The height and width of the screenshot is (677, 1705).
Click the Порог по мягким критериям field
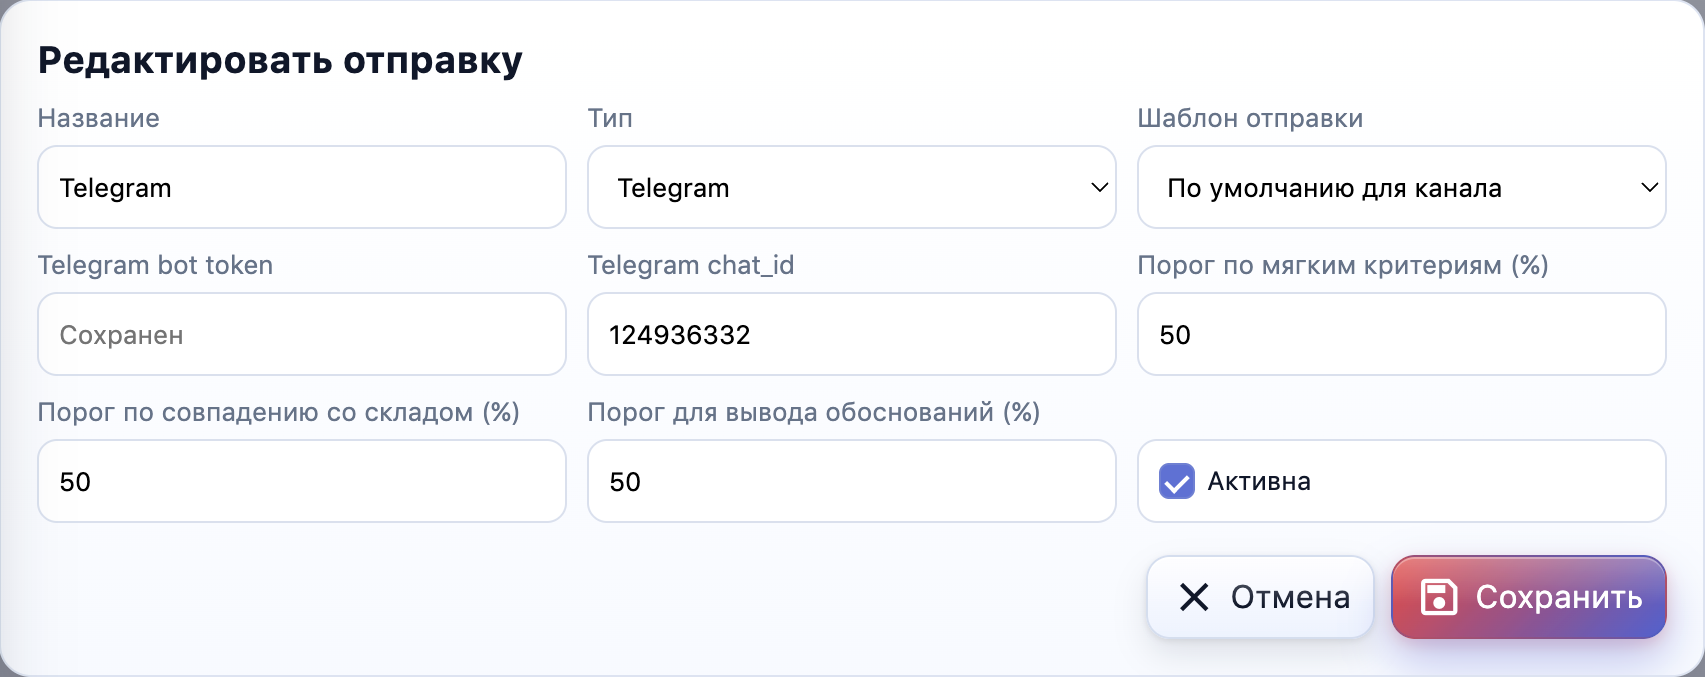pos(1401,334)
